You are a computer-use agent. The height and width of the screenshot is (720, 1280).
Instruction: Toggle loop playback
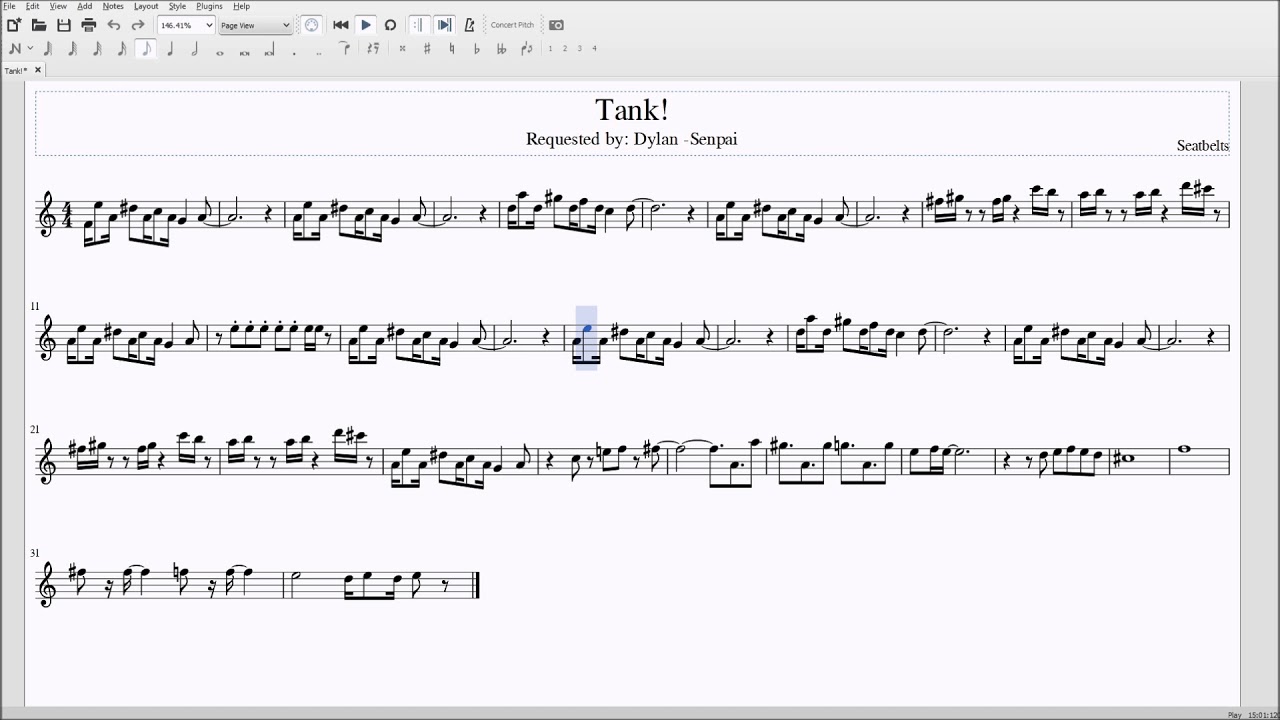pos(390,25)
